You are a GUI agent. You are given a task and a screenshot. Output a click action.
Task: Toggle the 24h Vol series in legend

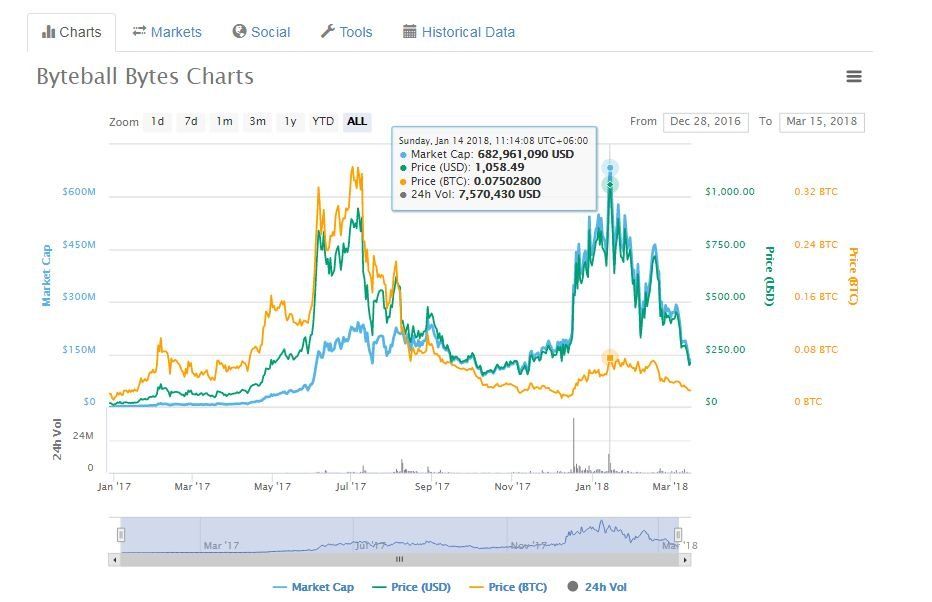point(597,587)
